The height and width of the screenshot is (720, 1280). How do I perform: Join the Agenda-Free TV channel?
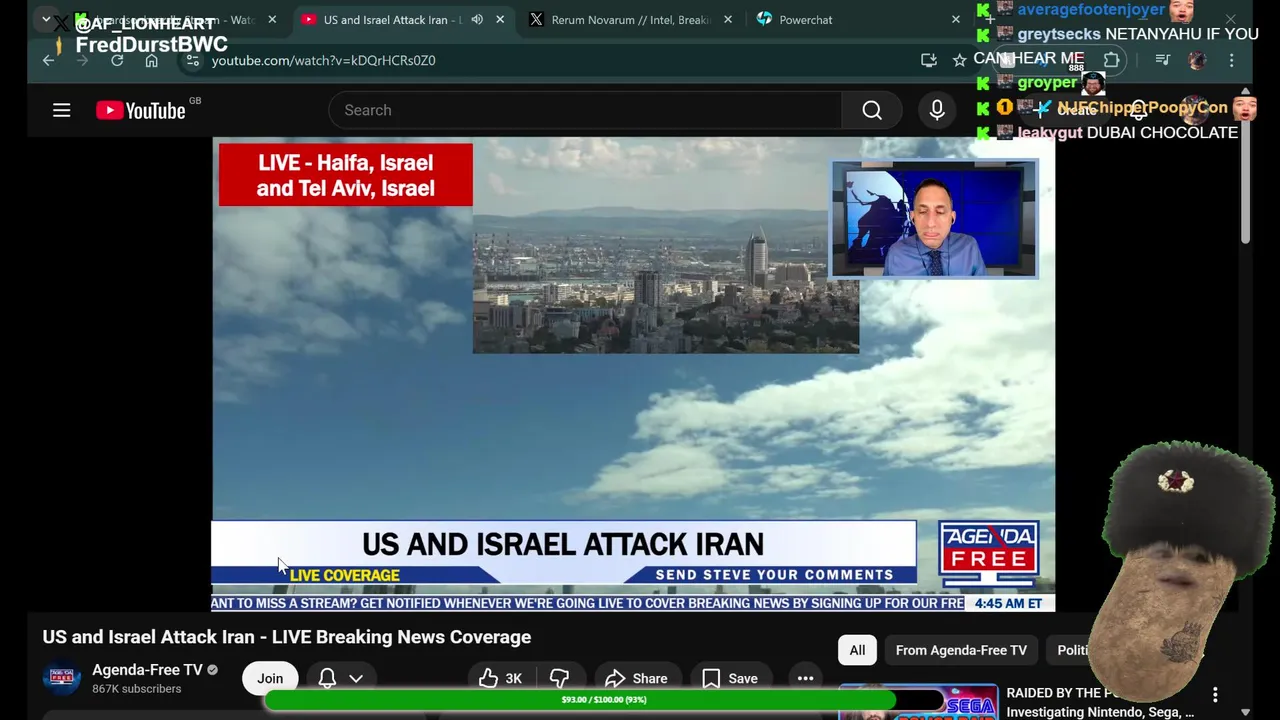tap(270, 678)
